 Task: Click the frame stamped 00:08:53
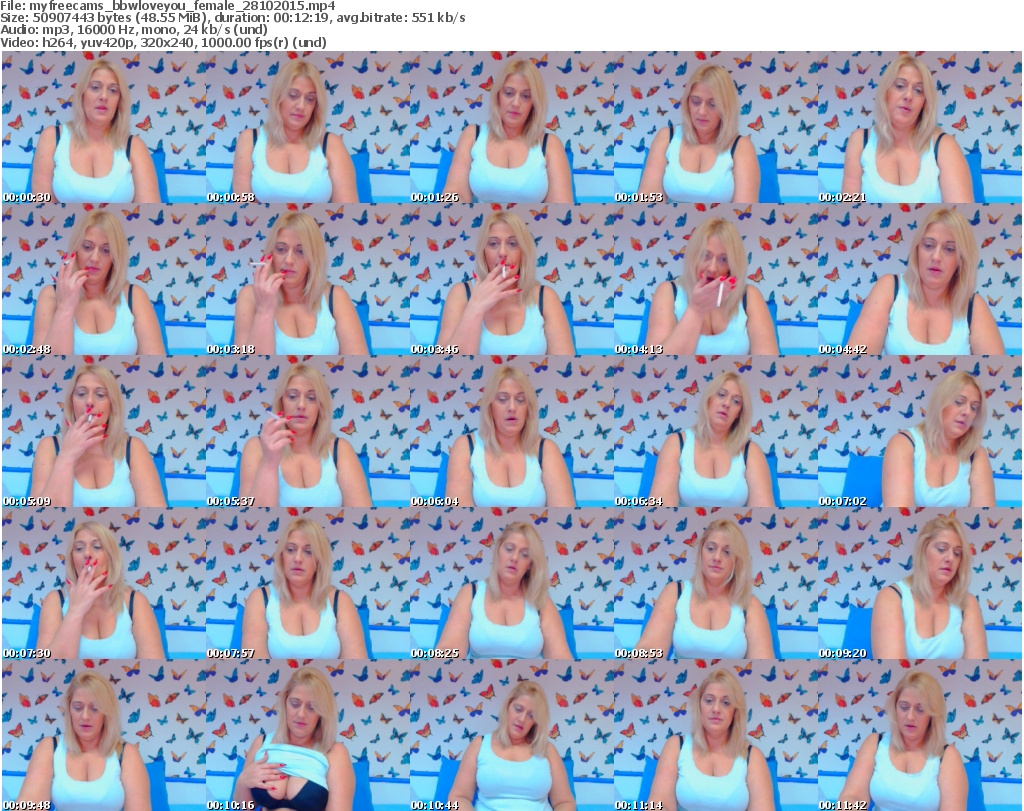[715, 584]
